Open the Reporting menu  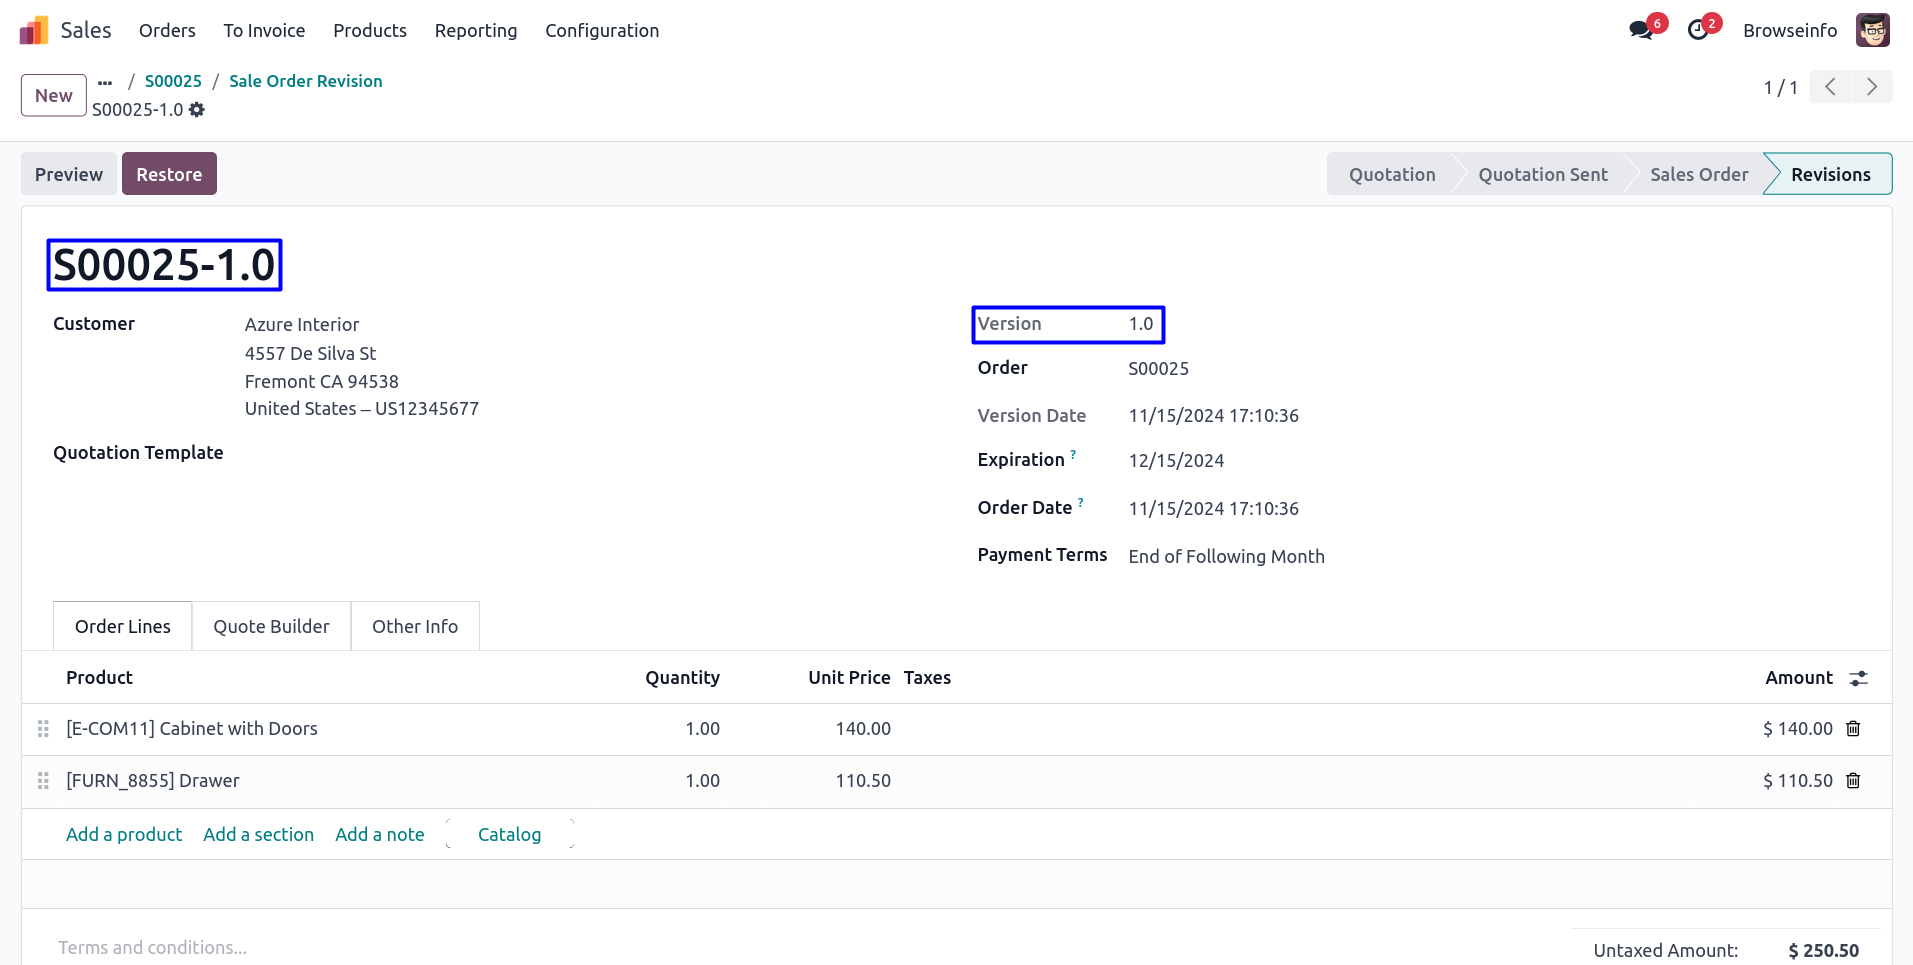pyautogui.click(x=476, y=31)
